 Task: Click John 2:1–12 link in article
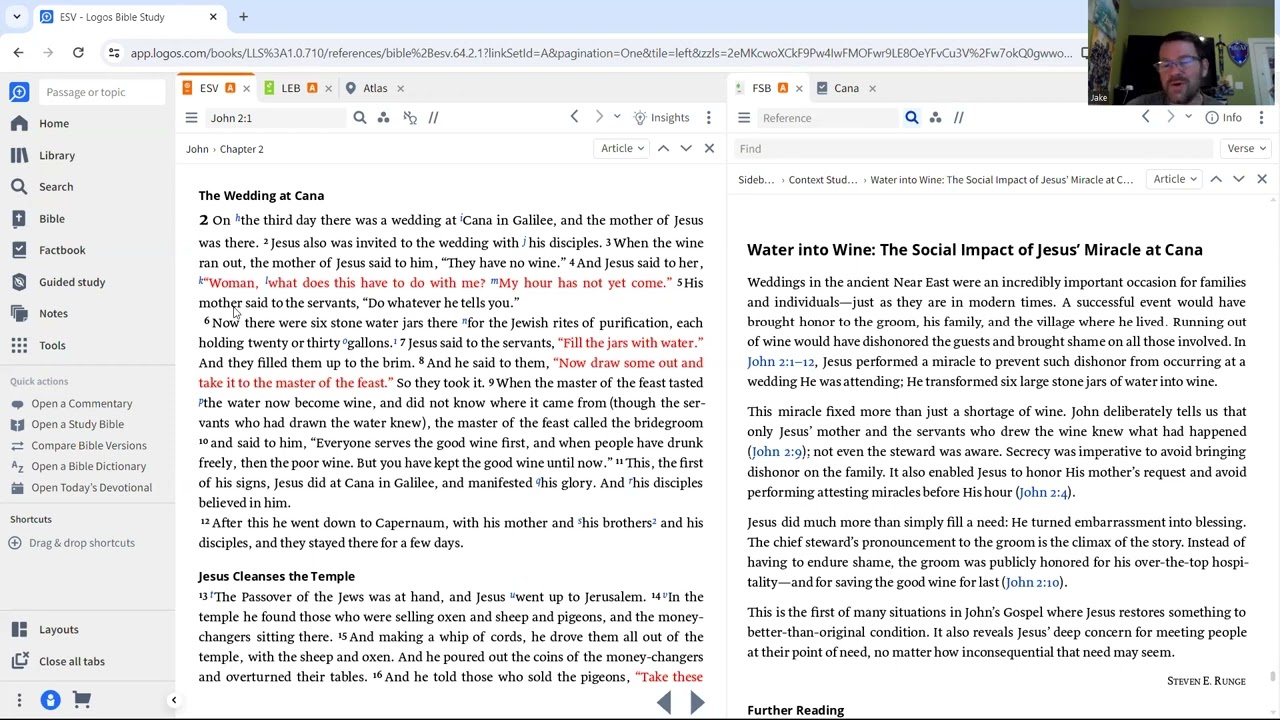[x=781, y=362]
